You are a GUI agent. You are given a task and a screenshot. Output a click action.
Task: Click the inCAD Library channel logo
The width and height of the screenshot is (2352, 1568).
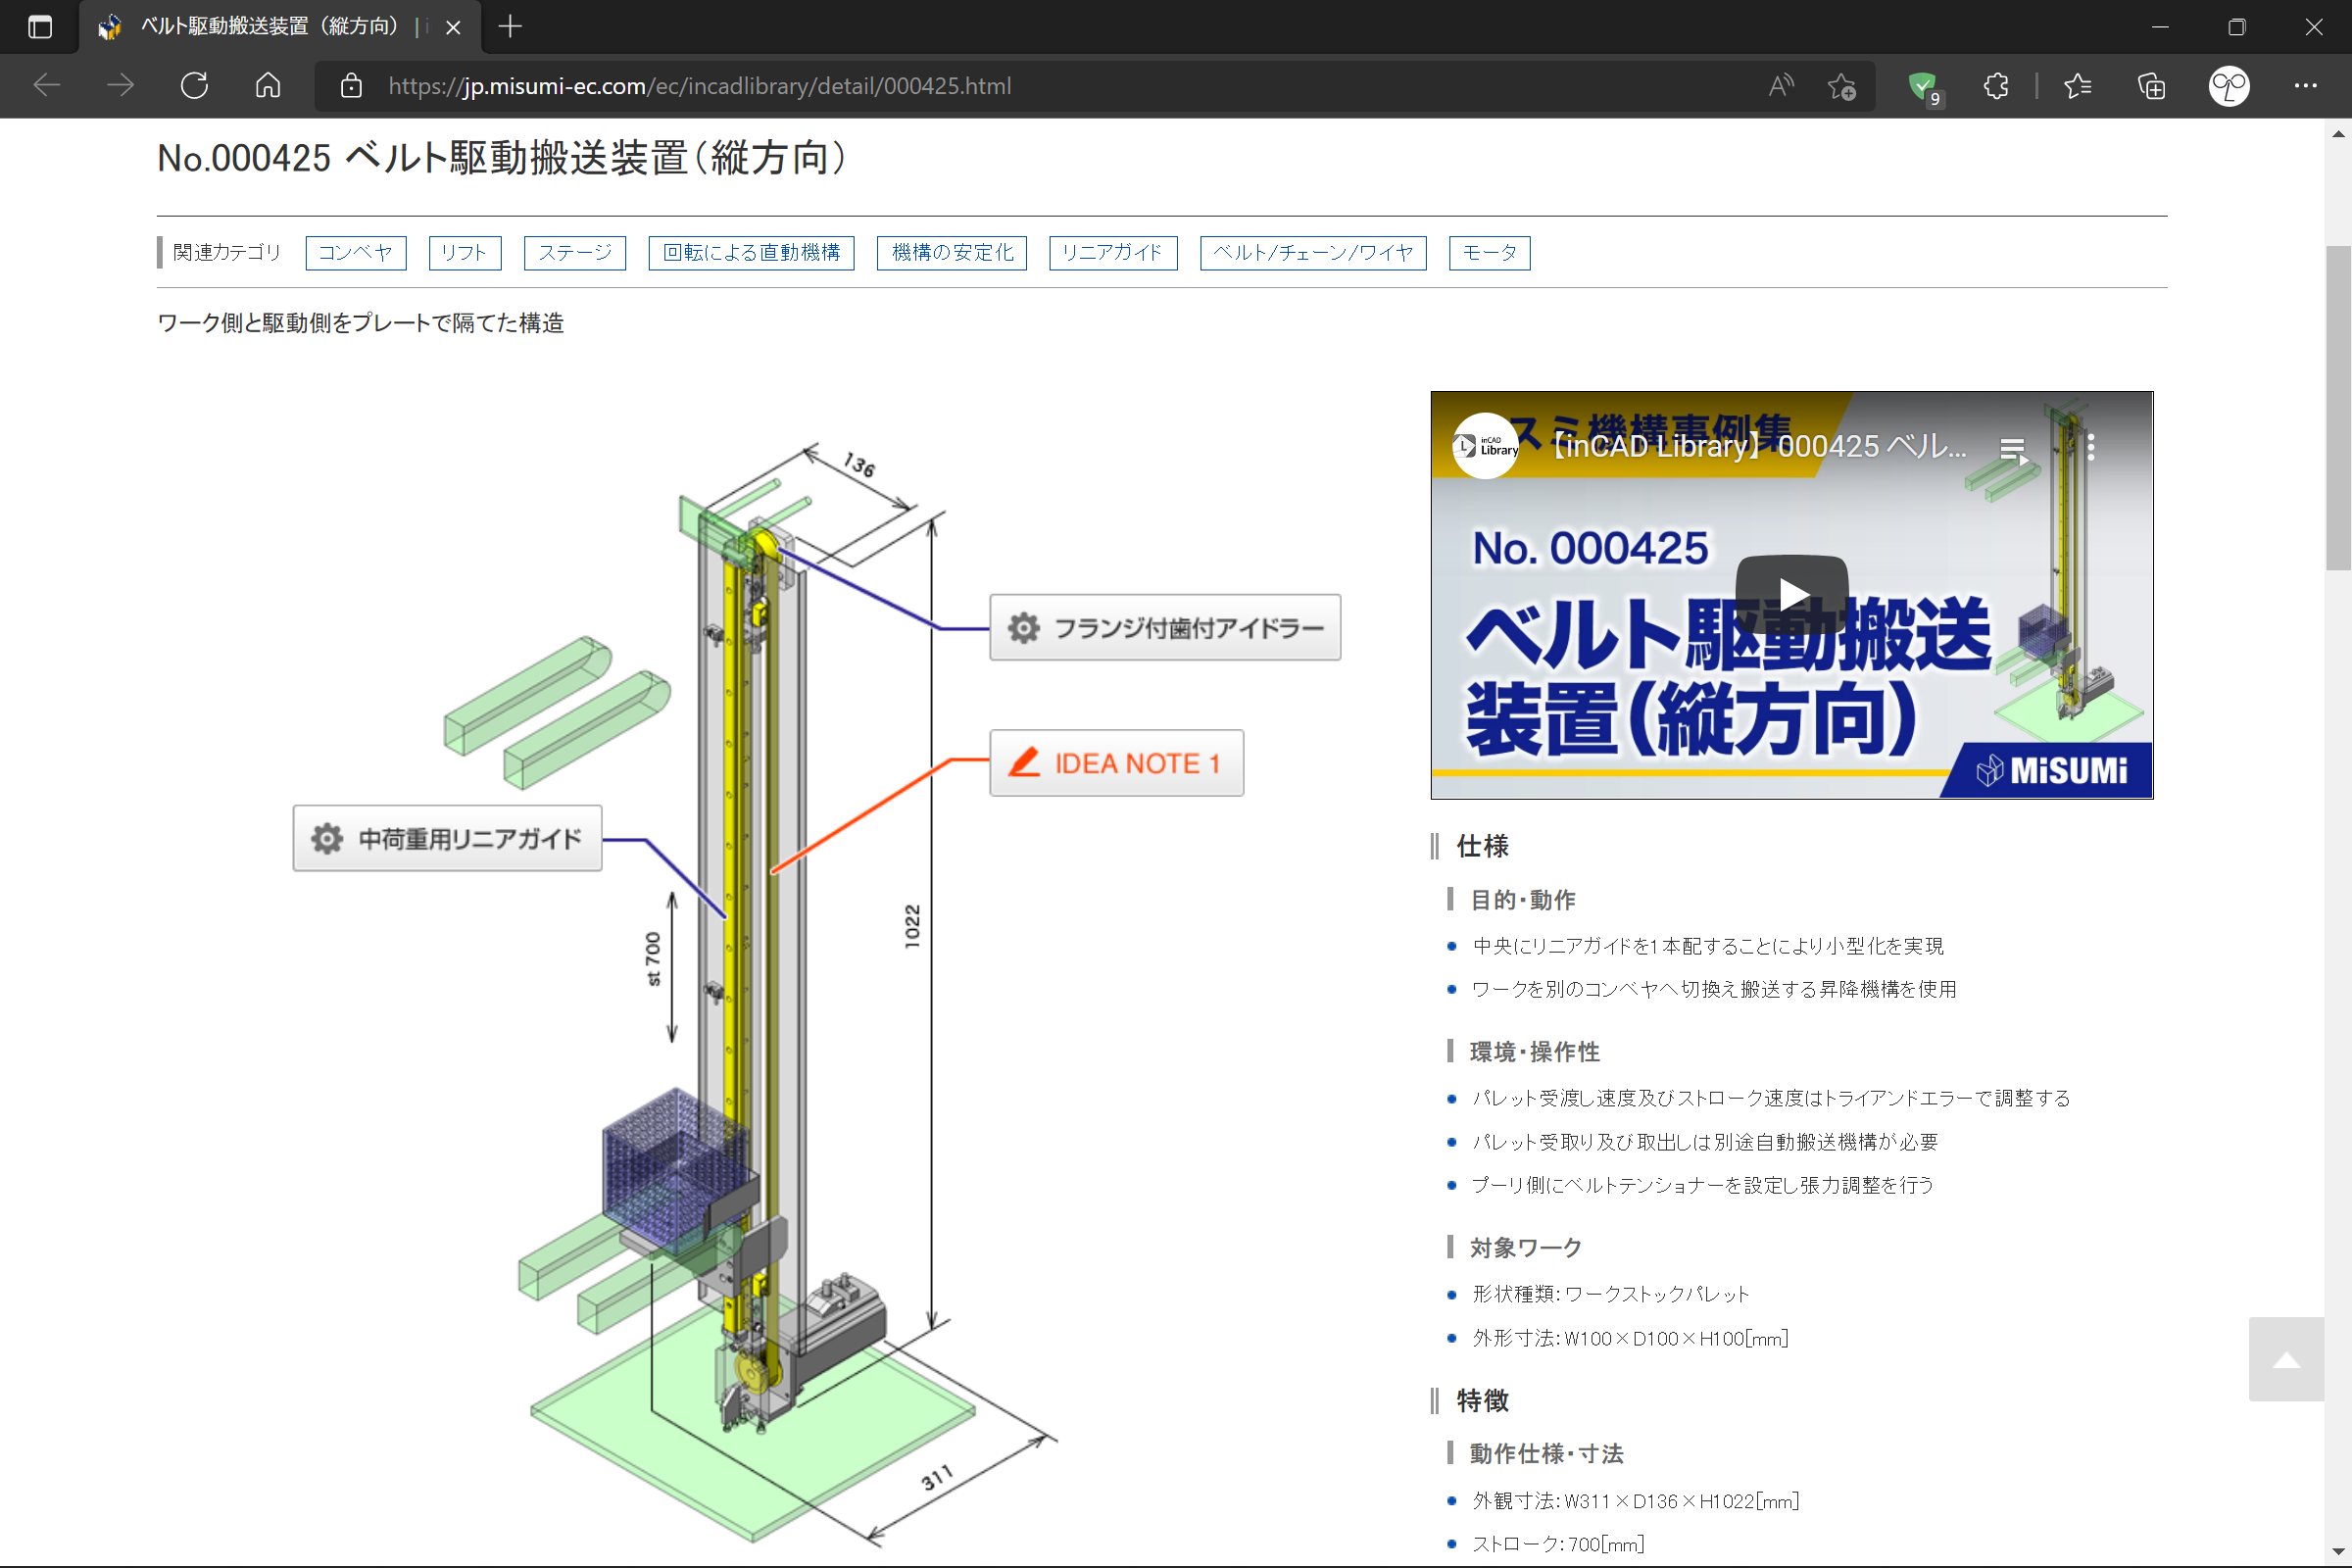click(1486, 446)
